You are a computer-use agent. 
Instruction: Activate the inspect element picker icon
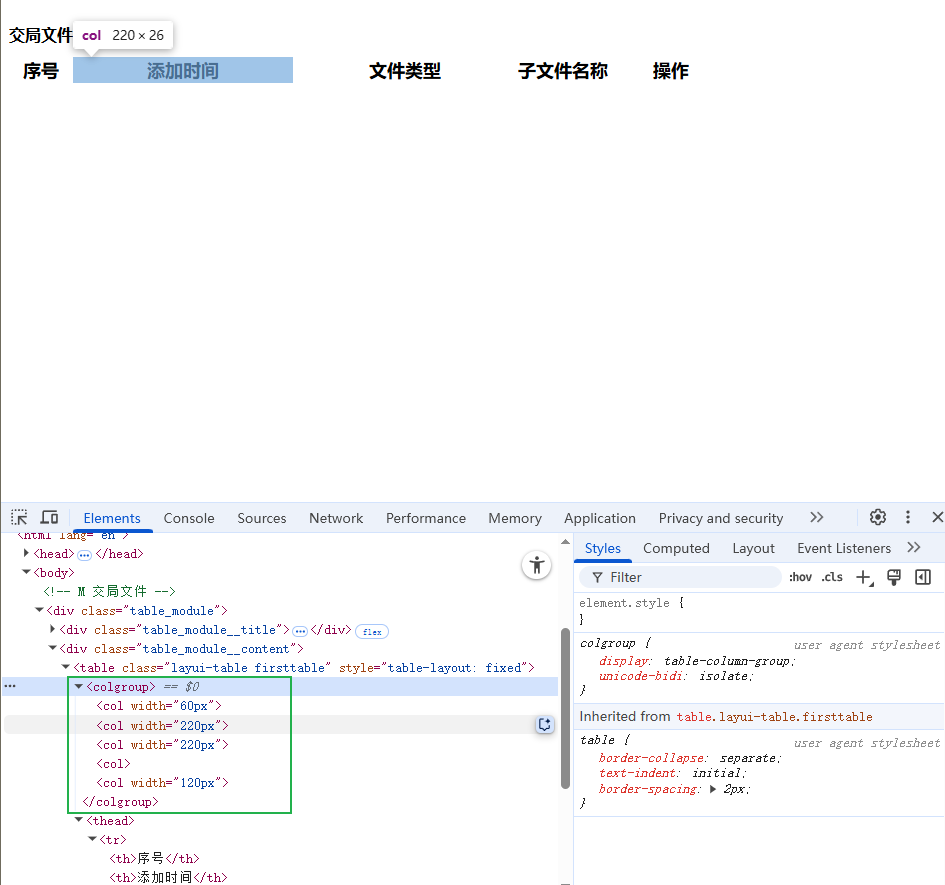(19, 517)
